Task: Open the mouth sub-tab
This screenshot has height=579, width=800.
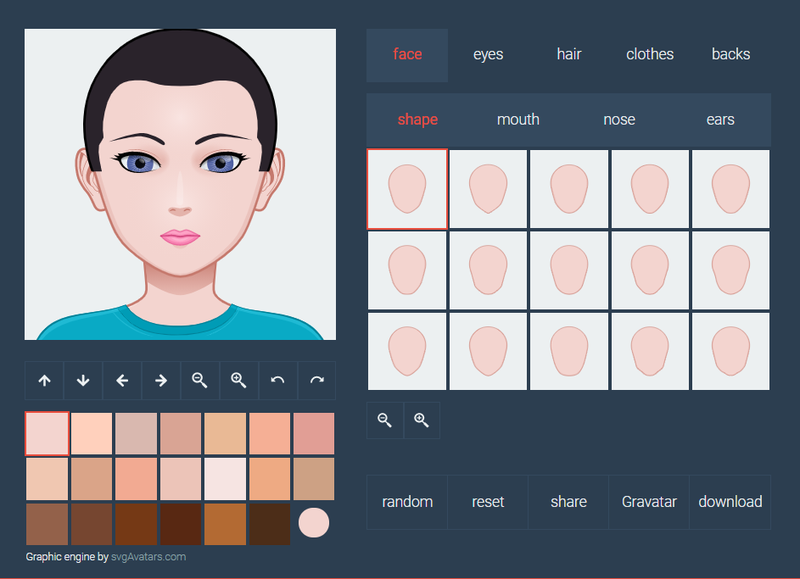Action: pos(518,119)
